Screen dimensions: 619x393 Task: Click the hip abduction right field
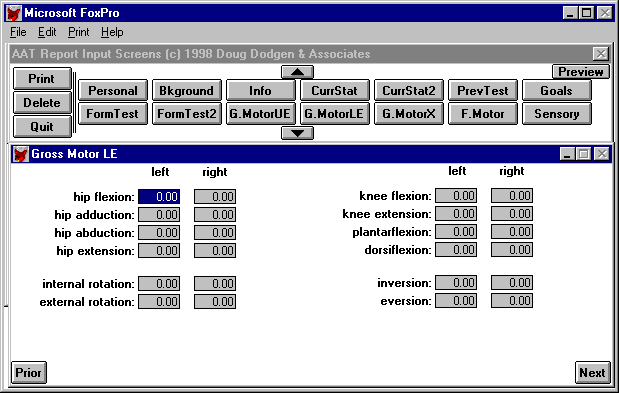(215, 233)
